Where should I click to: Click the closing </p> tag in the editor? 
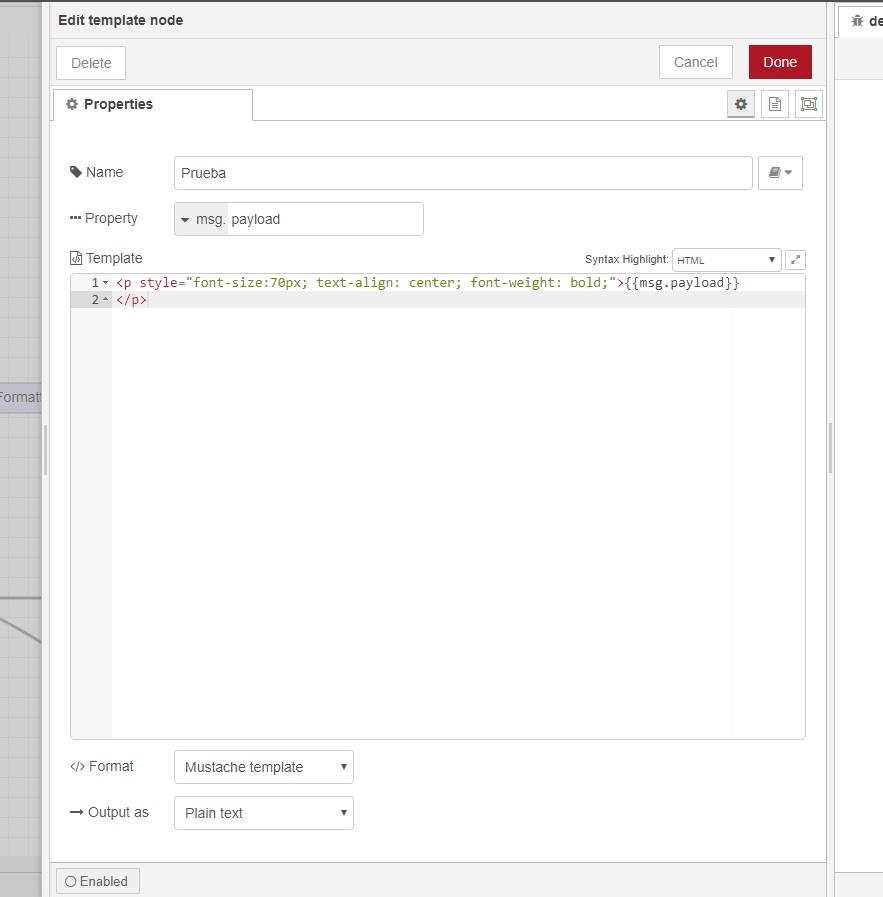(131, 300)
